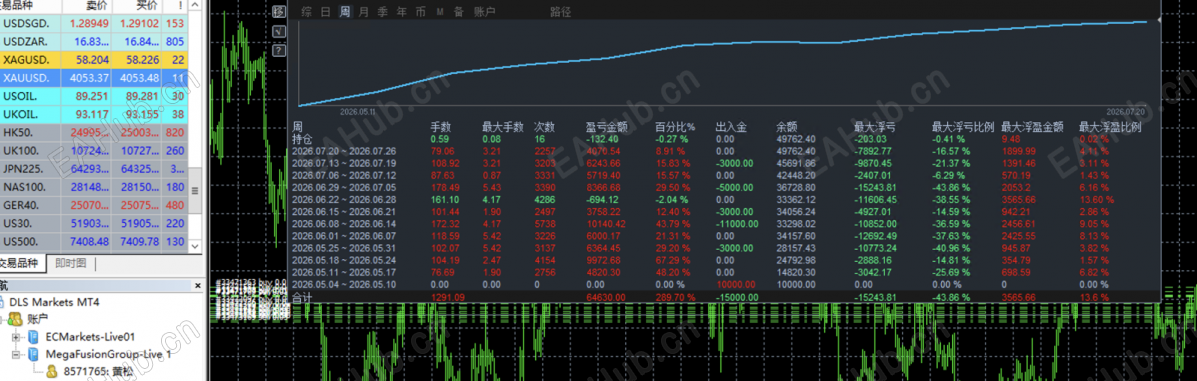The width and height of the screenshot is (1197, 381).
Task: Click XAUUSD bid price 4053.37
Action: tap(89, 78)
